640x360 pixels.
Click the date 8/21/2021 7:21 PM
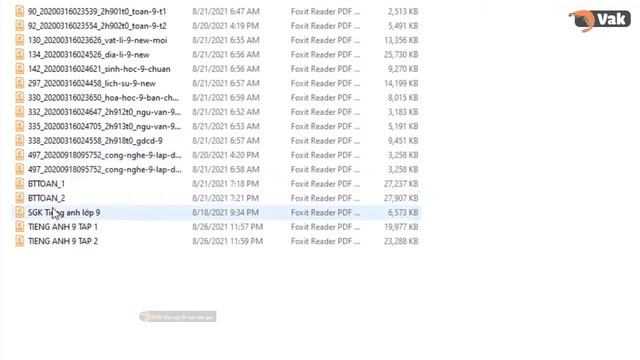pyautogui.click(x=225, y=198)
